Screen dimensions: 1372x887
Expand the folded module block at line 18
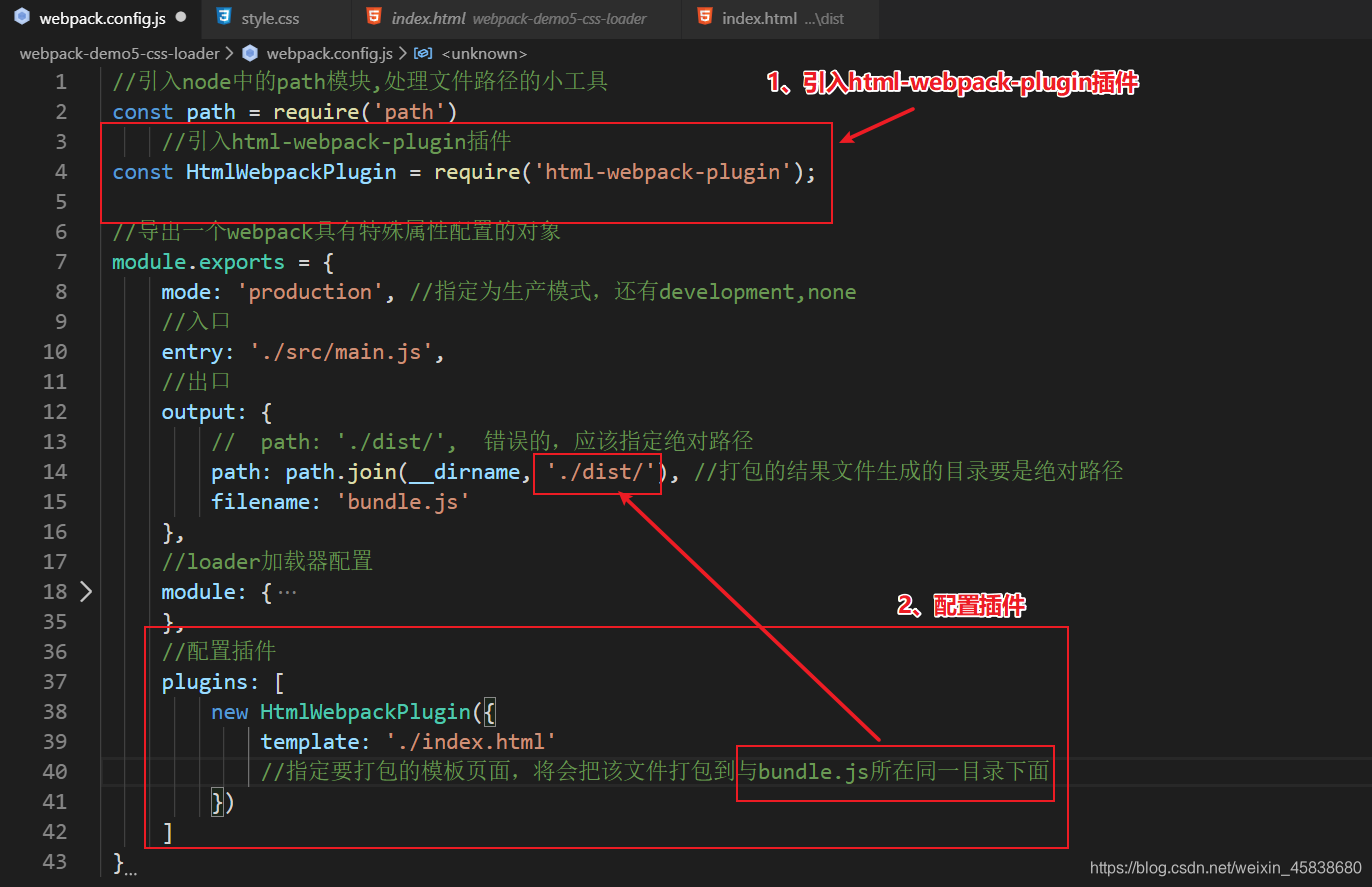86,591
